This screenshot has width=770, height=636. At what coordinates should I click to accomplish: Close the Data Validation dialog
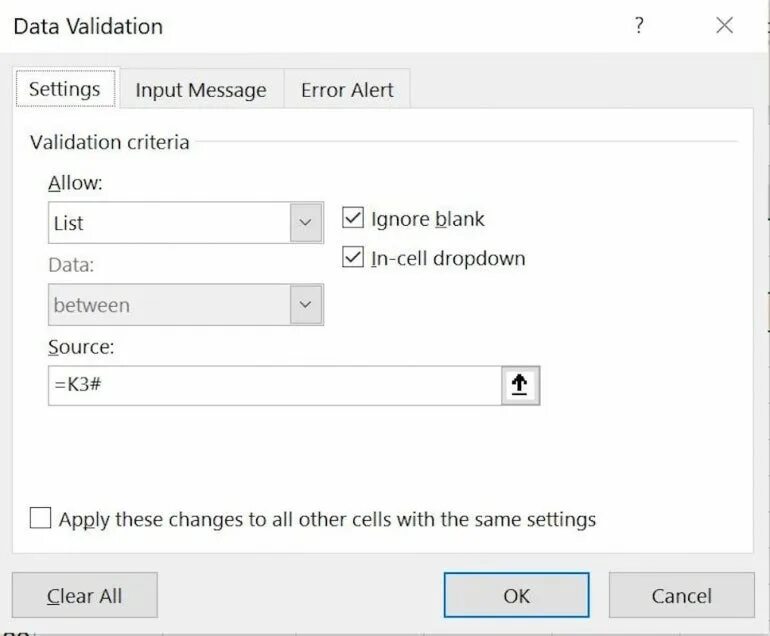(x=725, y=27)
